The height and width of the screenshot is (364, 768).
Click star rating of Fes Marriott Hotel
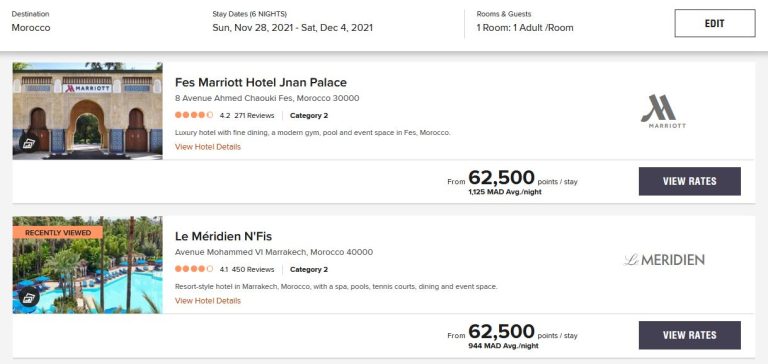tap(194, 116)
